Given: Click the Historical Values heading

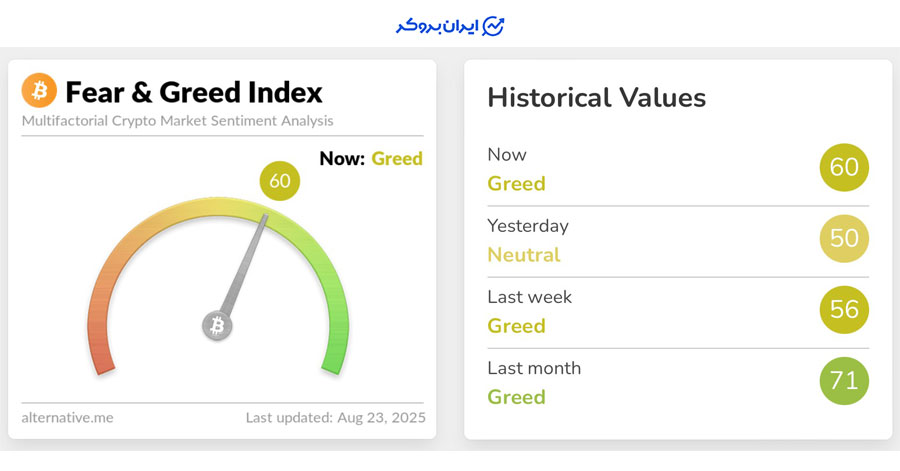Looking at the screenshot, I should coord(596,98).
